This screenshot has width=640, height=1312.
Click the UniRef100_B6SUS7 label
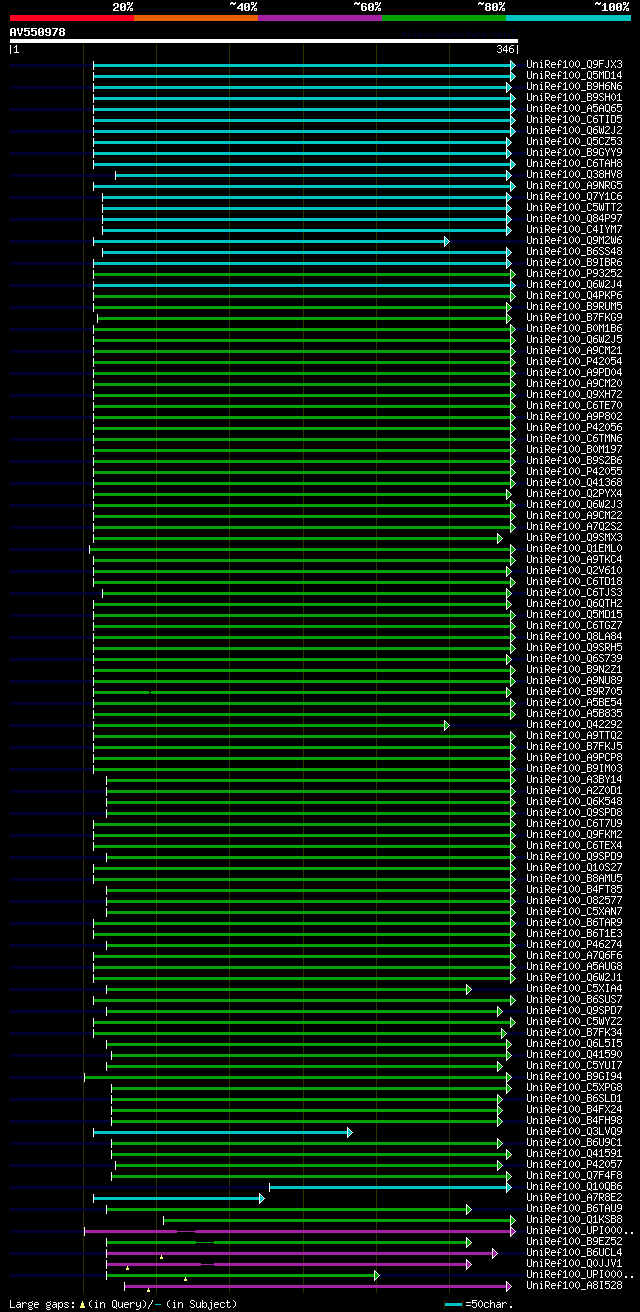point(574,999)
